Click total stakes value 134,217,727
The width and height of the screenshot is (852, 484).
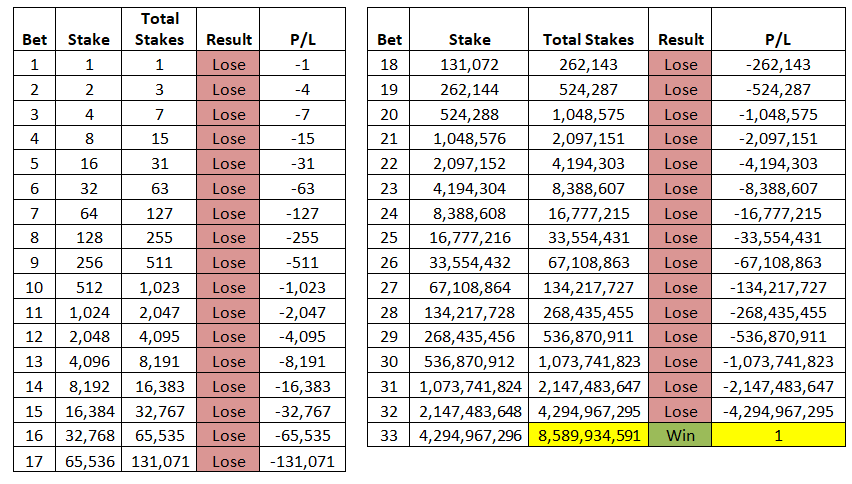(x=588, y=288)
